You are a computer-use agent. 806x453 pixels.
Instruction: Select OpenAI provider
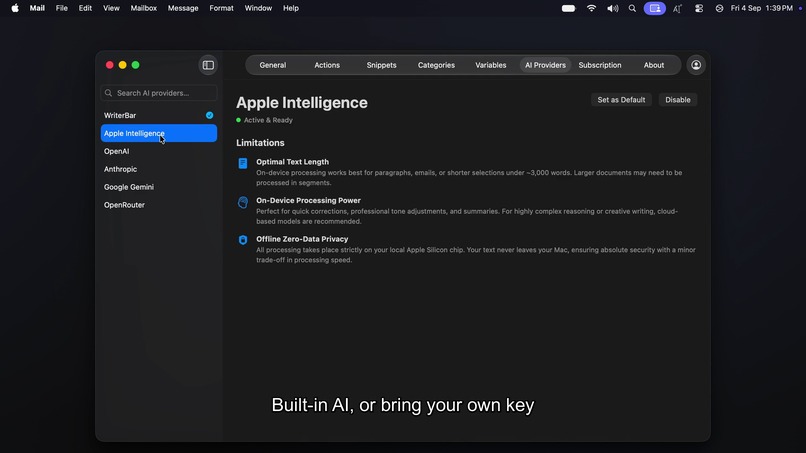pyautogui.click(x=159, y=151)
